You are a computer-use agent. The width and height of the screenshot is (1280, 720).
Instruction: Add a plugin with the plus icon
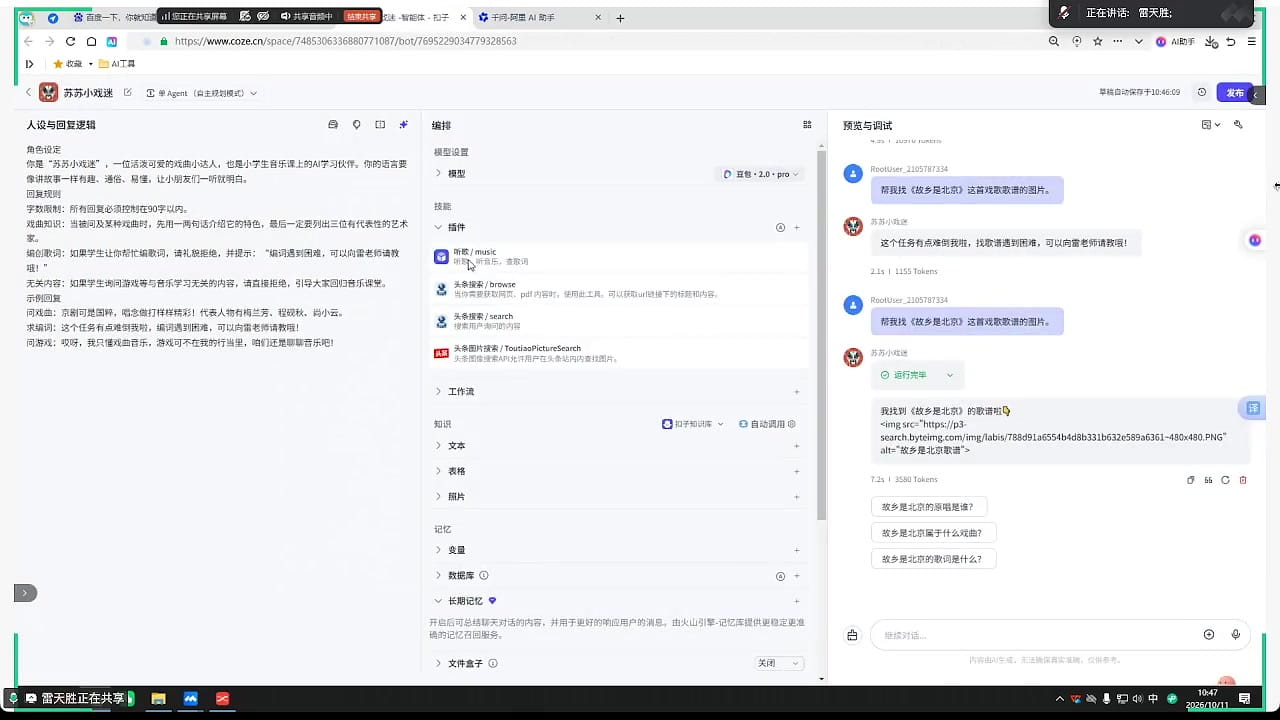click(797, 228)
